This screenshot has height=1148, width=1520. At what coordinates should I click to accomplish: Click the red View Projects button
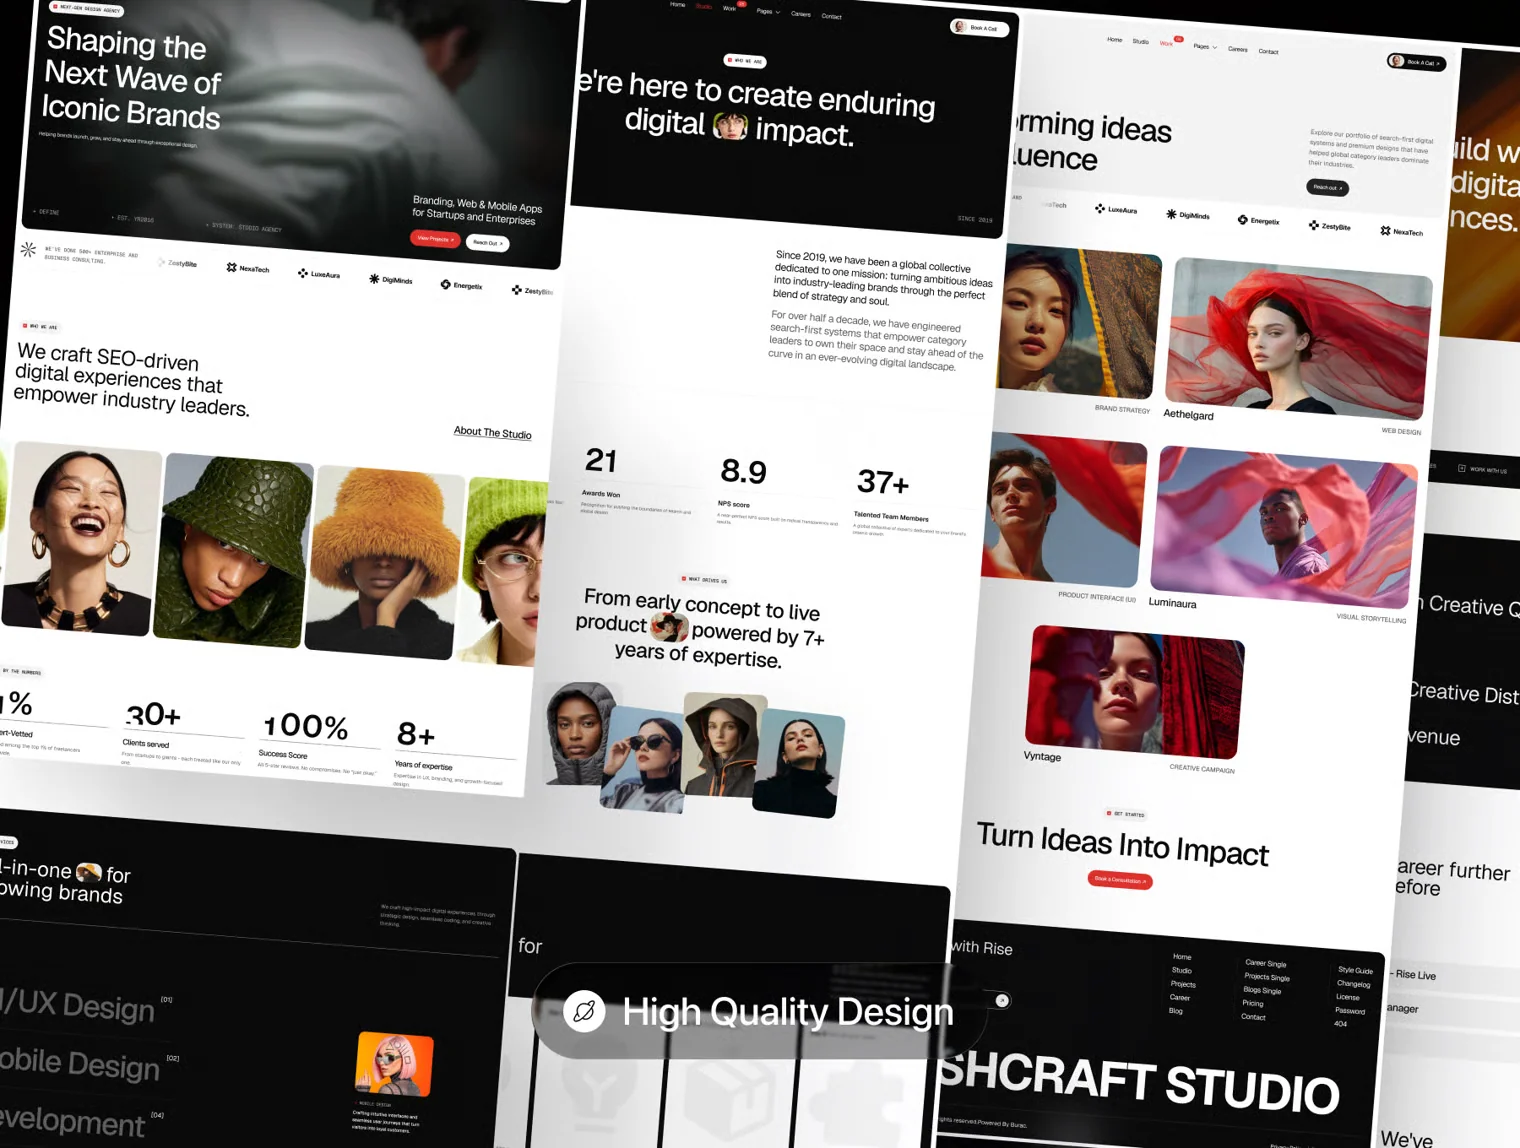tap(435, 239)
